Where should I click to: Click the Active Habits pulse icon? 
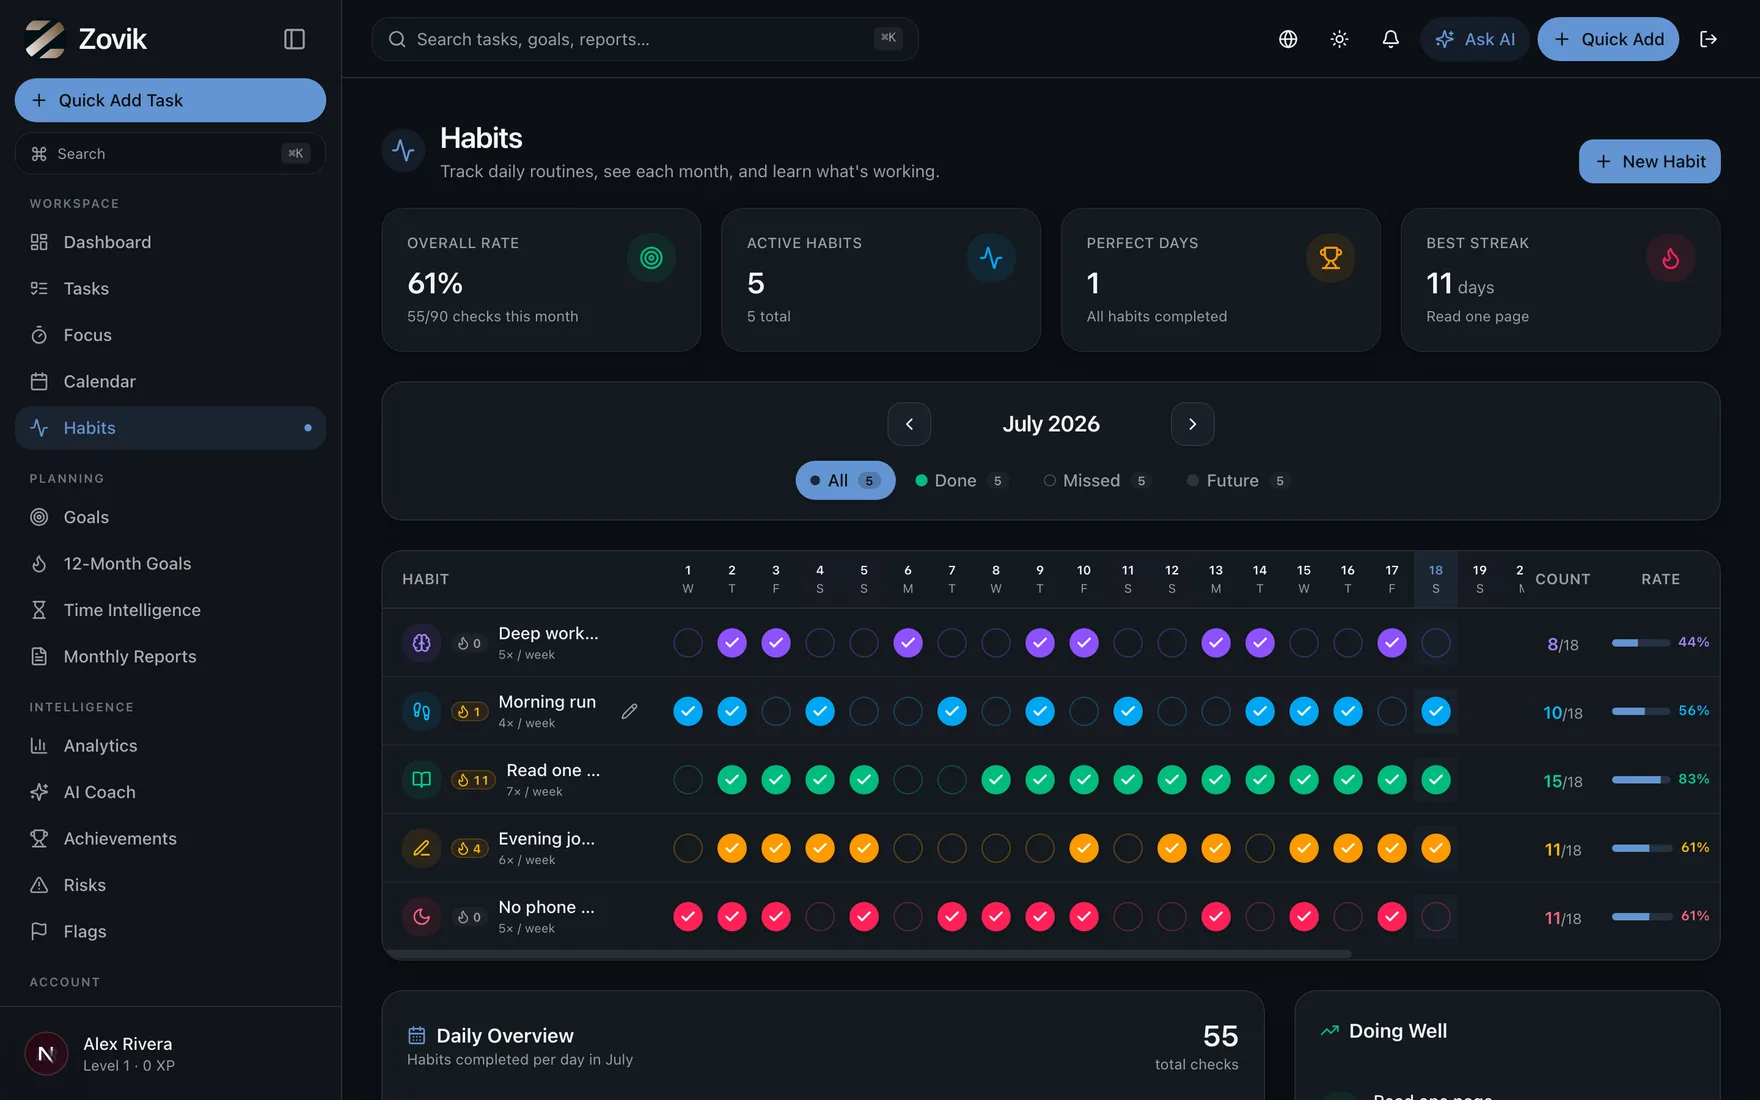991,258
